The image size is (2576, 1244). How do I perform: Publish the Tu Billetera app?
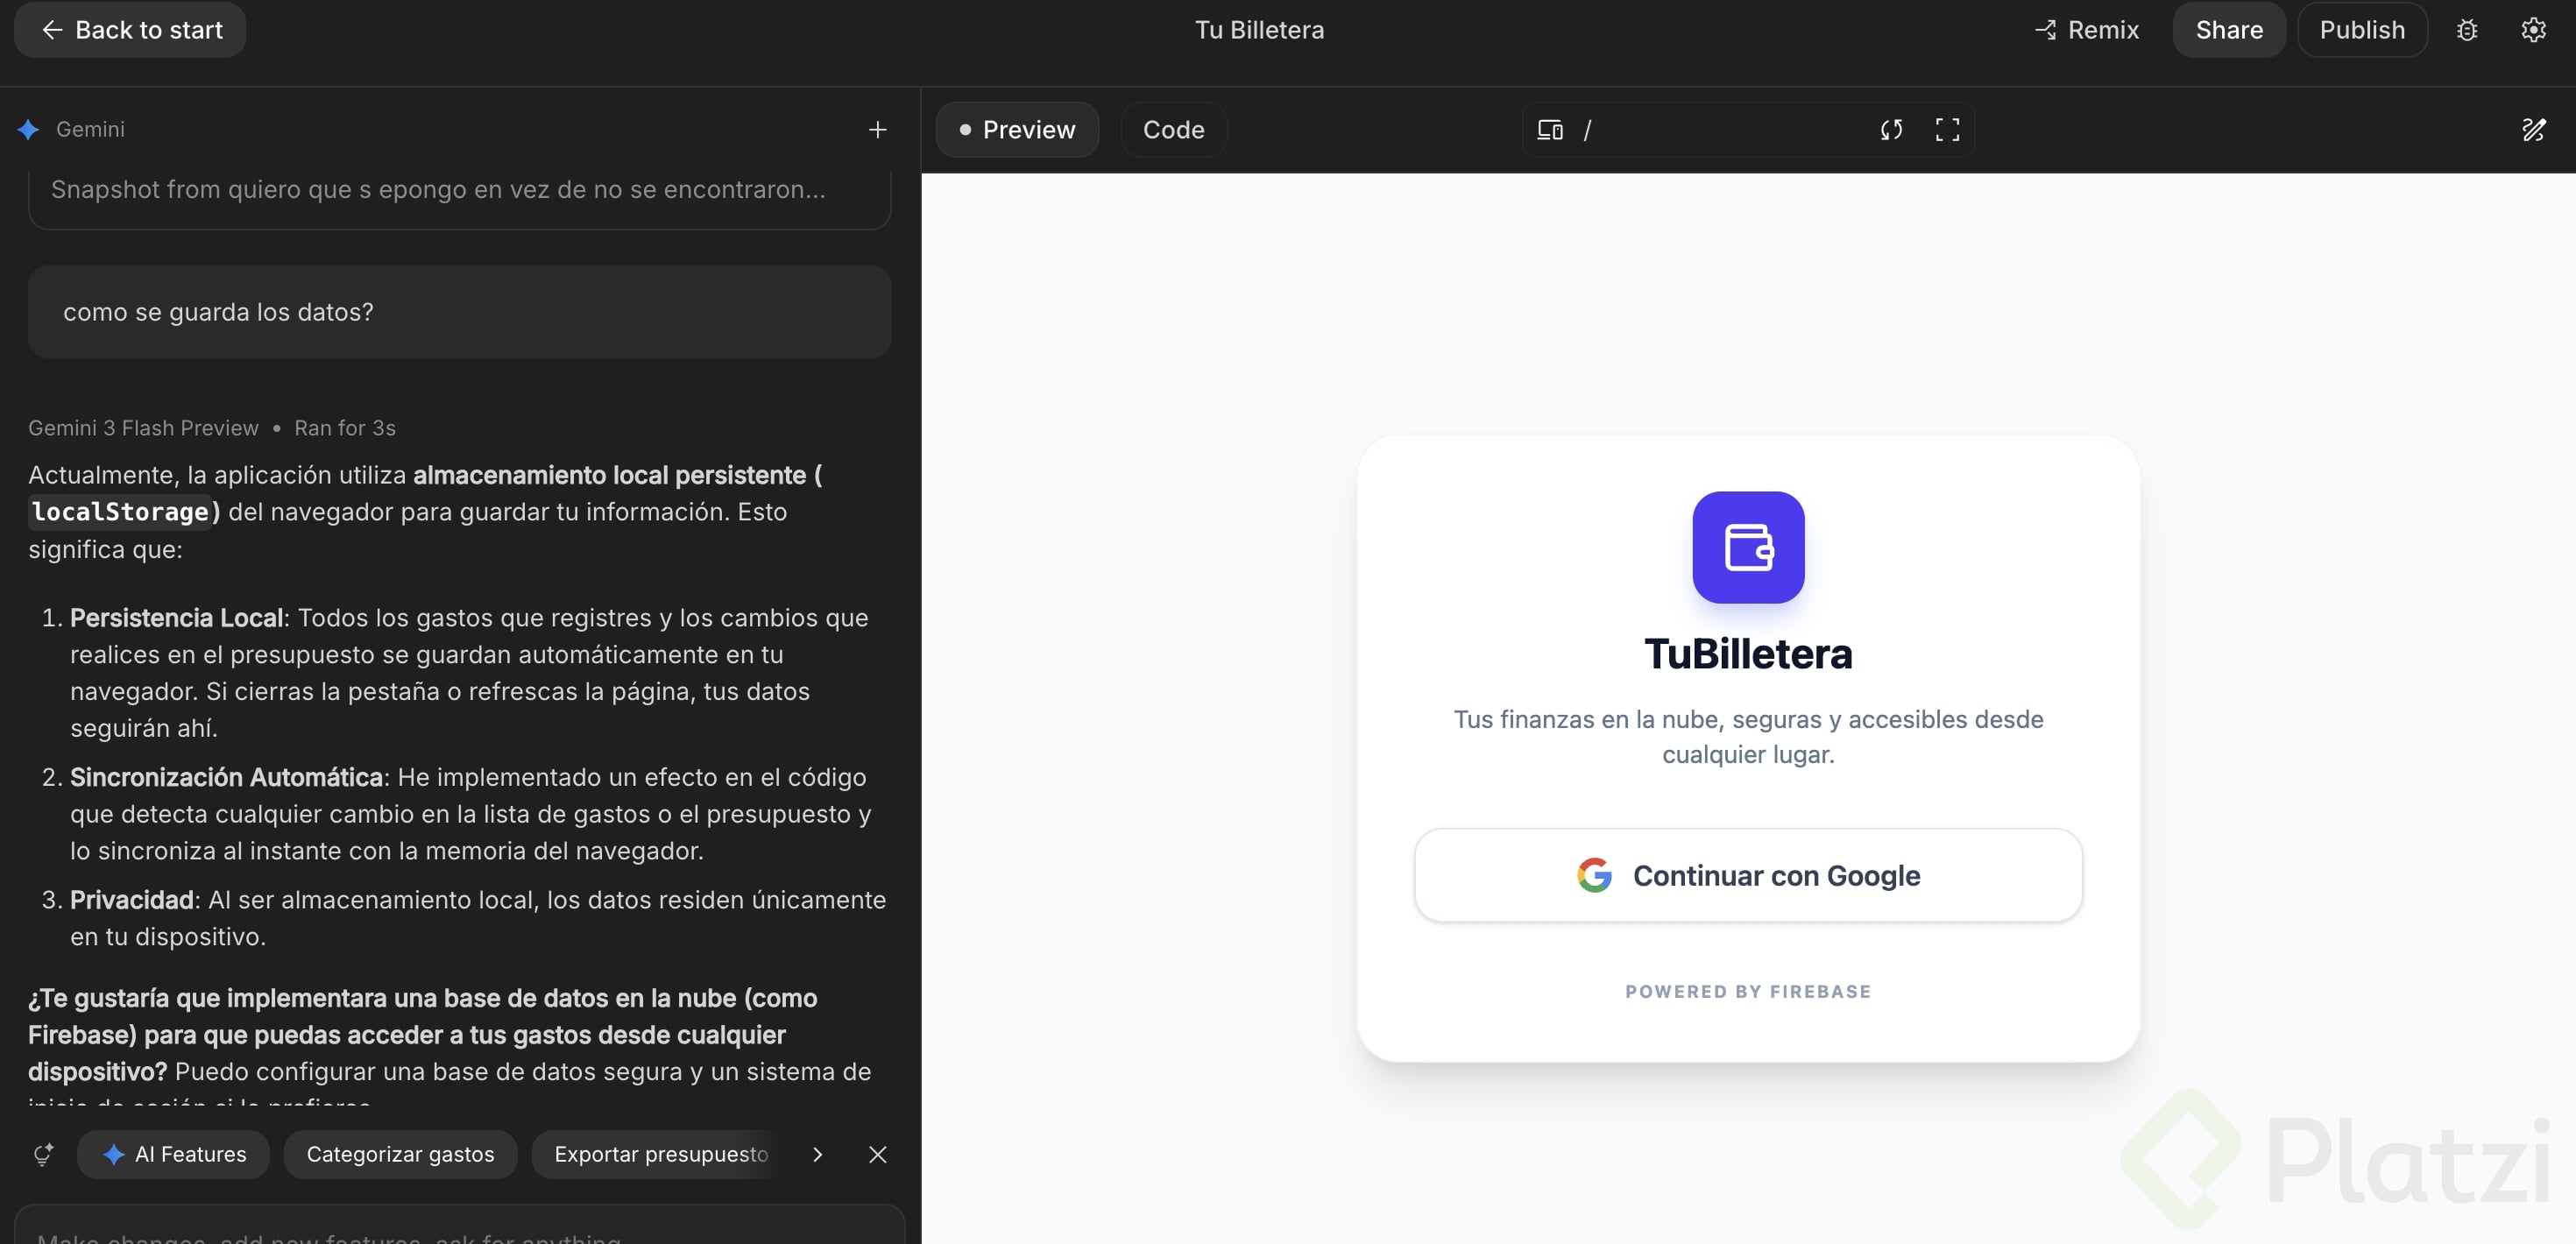point(2362,30)
